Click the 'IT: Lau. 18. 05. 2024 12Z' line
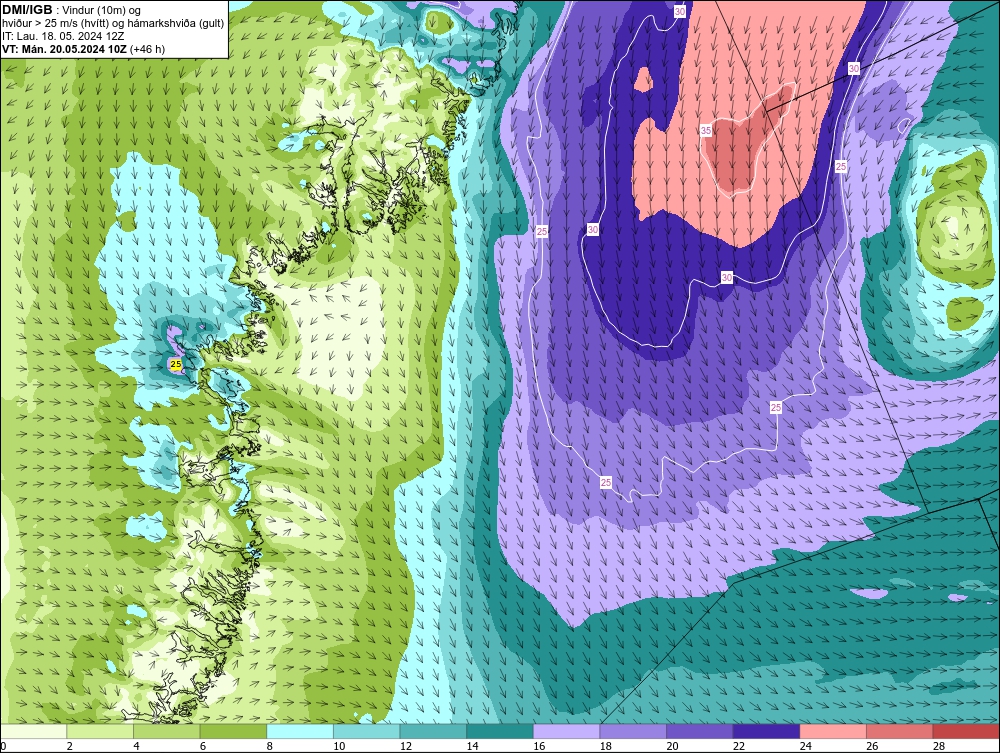 point(63,36)
